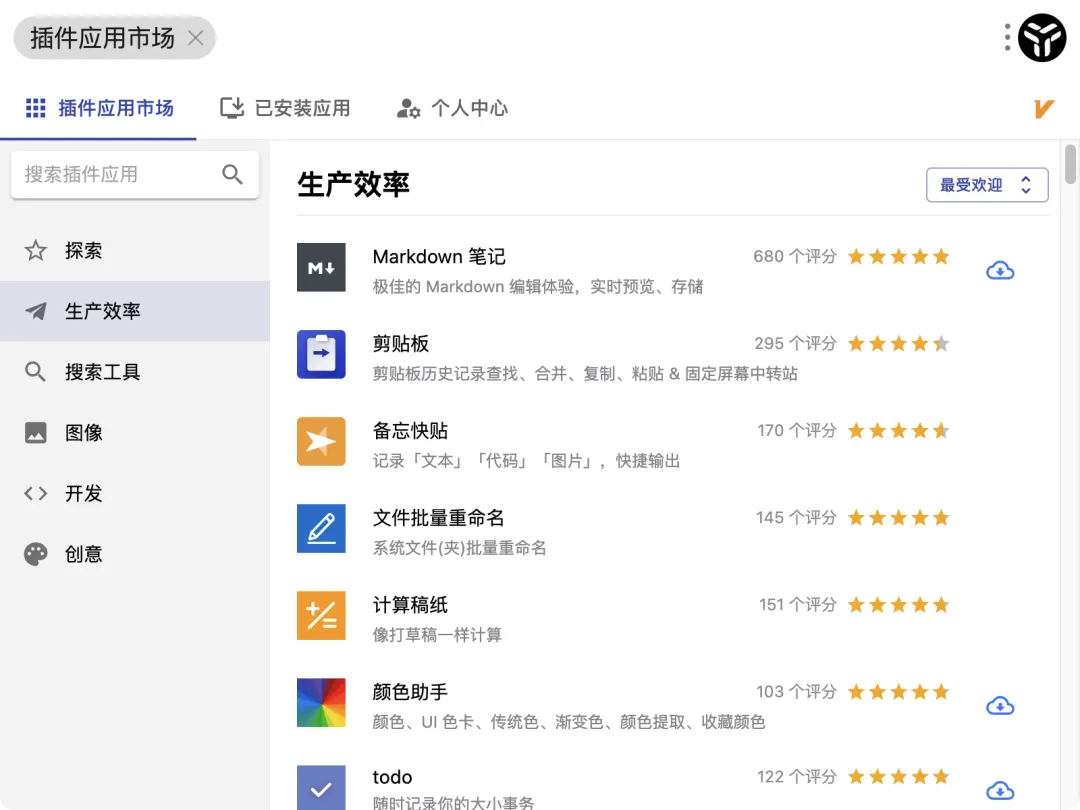Click the 145 个评分 rating count
Image resolution: width=1080 pixels, height=810 pixels.
click(796, 517)
